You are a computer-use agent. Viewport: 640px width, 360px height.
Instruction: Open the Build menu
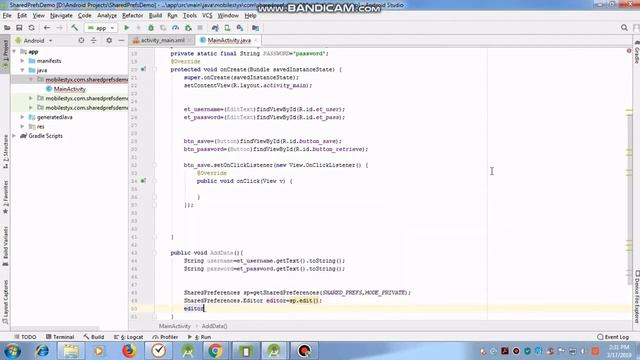155,16
